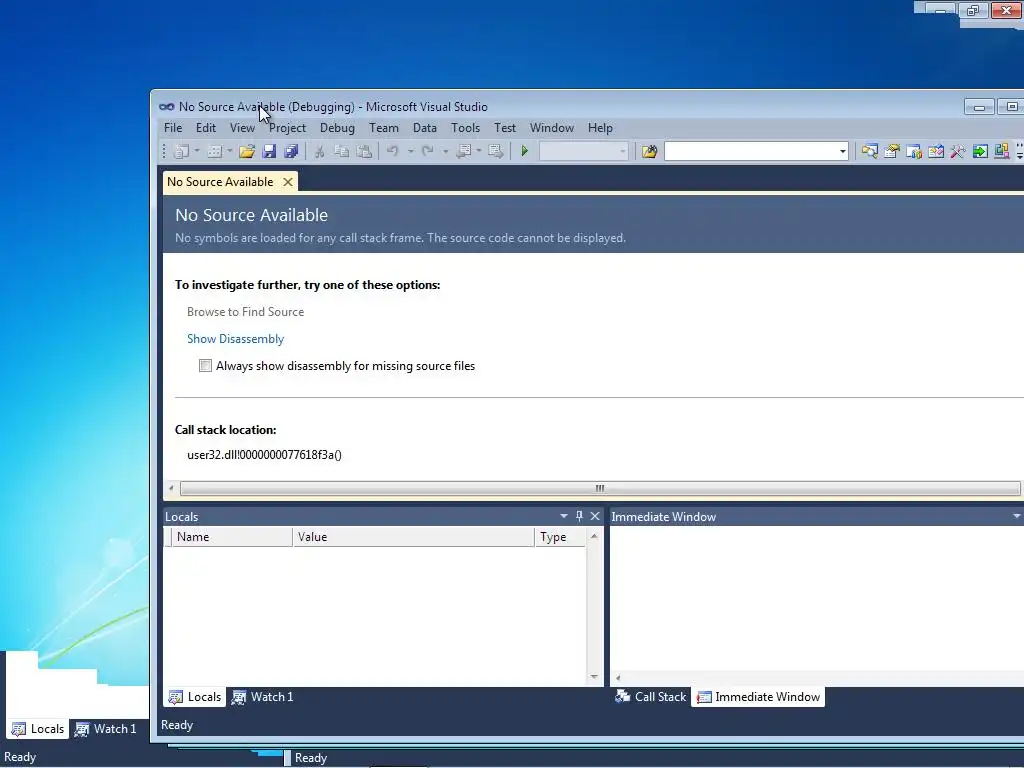The width and height of the screenshot is (1024, 768).
Task: Click the Undo arrow icon
Action: (x=392, y=152)
